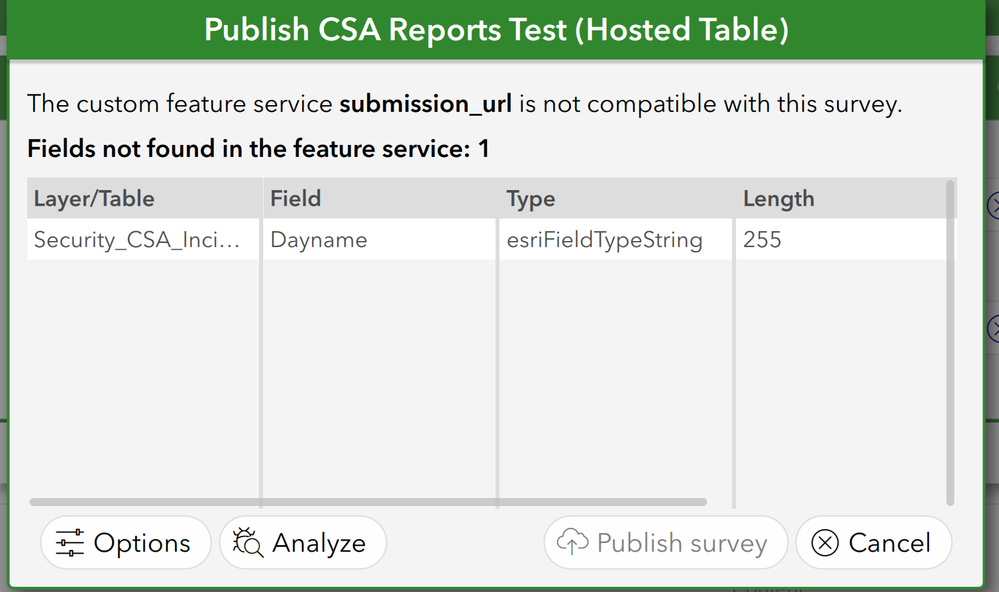Click the Field column header
This screenshot has width=999, height=592.
click(x=296, y=199)
